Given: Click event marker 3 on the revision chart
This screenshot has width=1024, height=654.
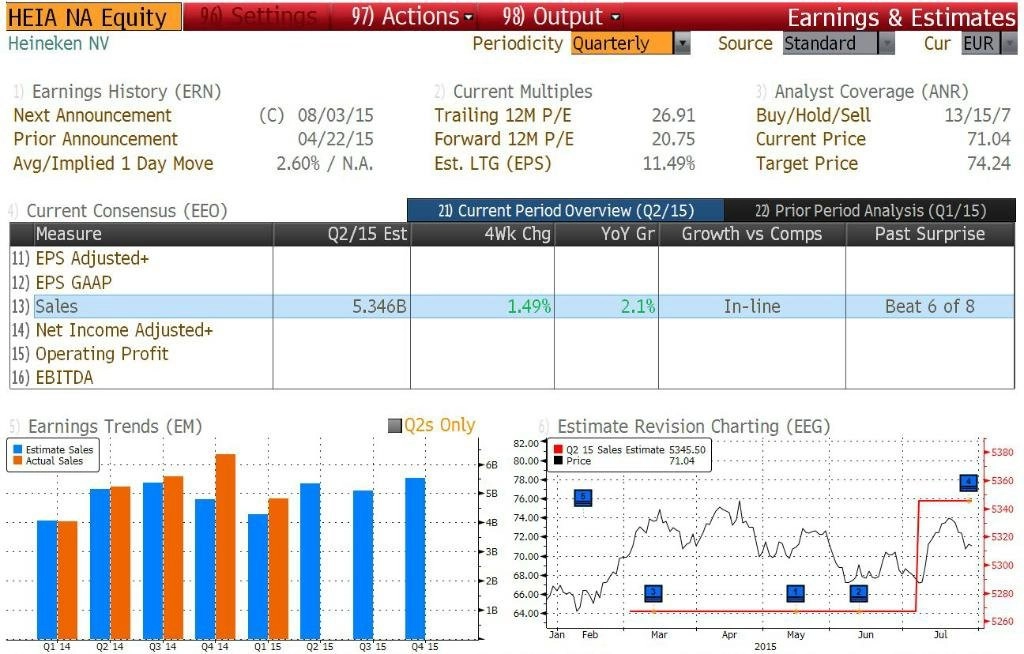Looking at the screenshot, I should click(x=654, y=593).
